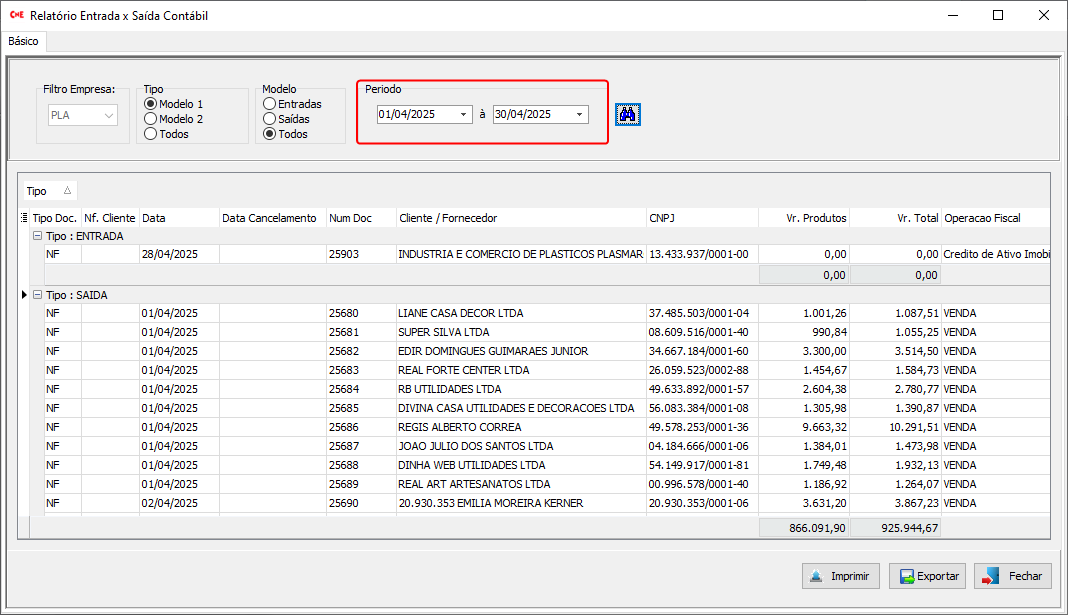
Task: Select the Saídas radio button
Action: pyautogui.click(x=269, y=119)
